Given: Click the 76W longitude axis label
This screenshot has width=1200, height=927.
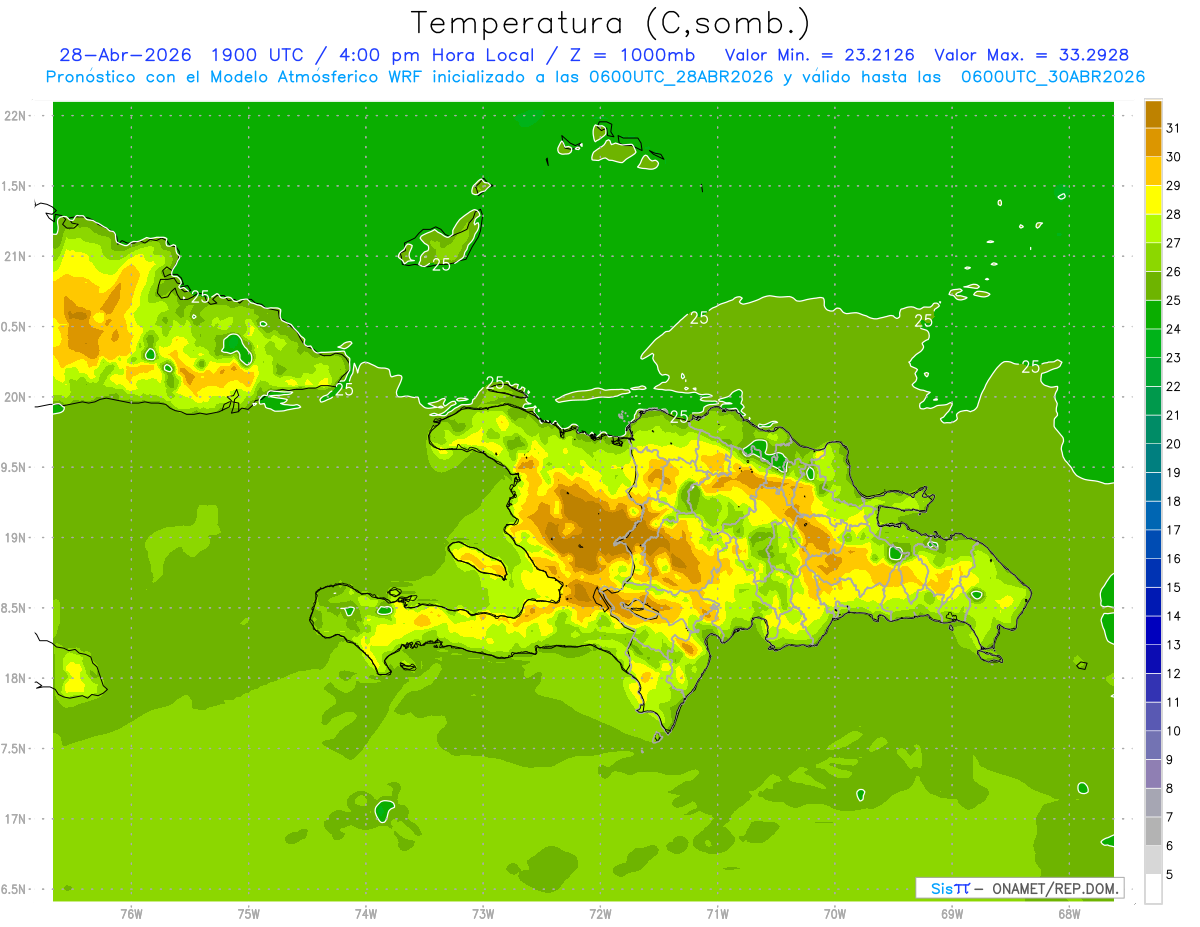Looking at the screenshot, I should [131, 914].
